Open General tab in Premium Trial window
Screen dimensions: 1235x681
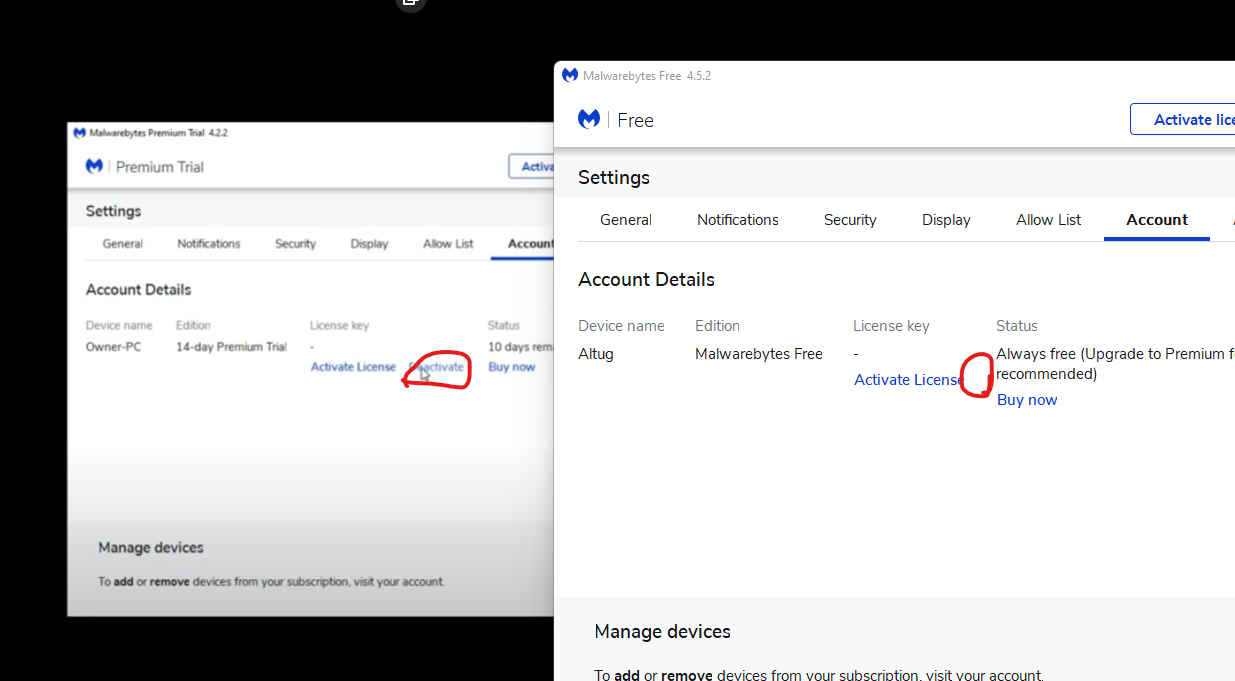pyautogui.click(x=123, y=243)
